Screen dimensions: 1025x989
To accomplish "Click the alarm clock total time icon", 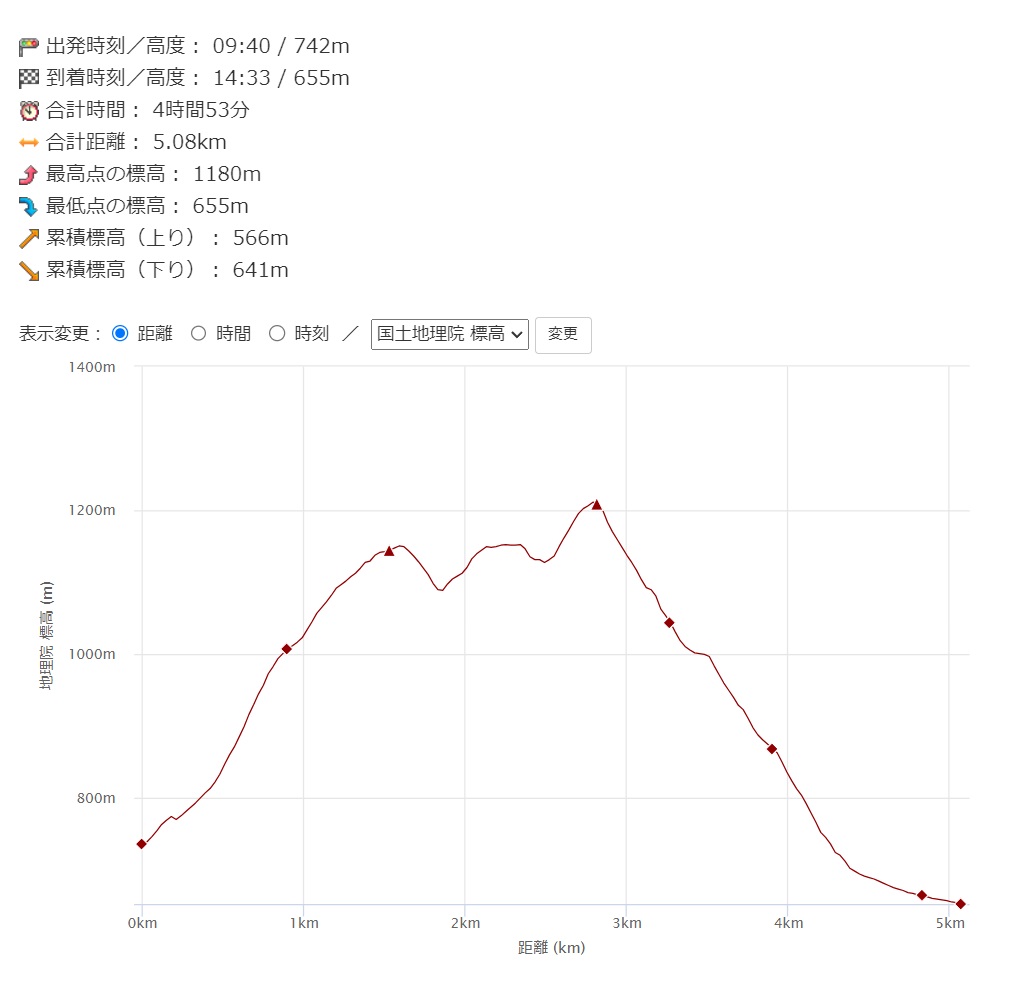I will click(x=28, y=111).
